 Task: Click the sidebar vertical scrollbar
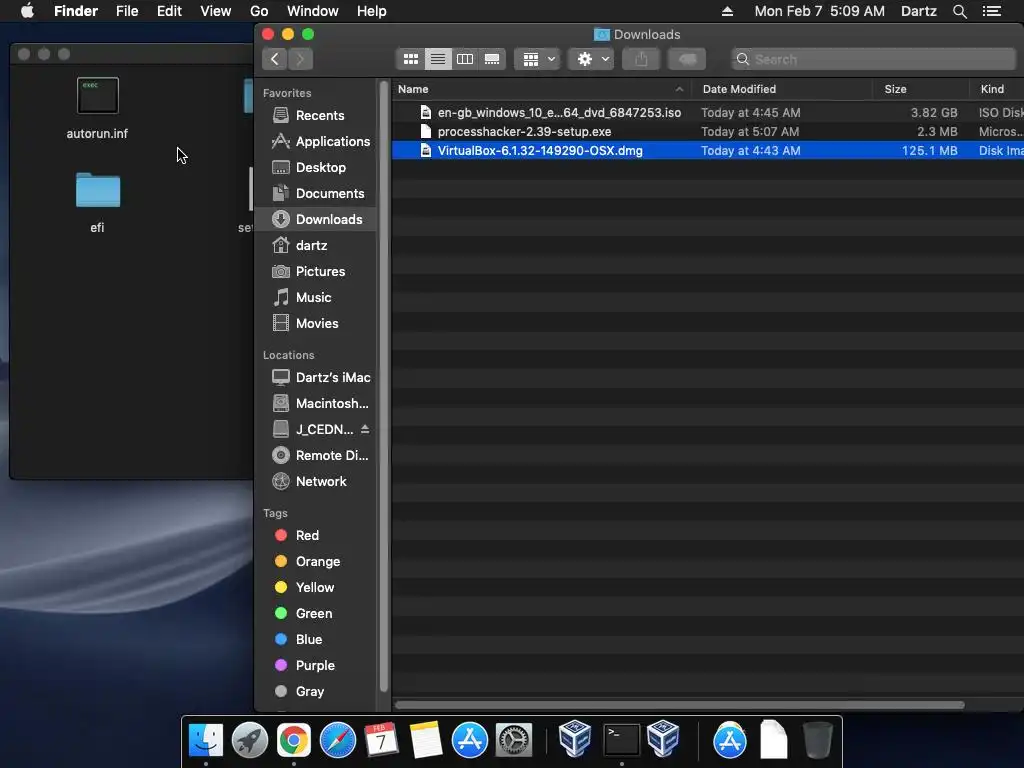coord(383,385)
